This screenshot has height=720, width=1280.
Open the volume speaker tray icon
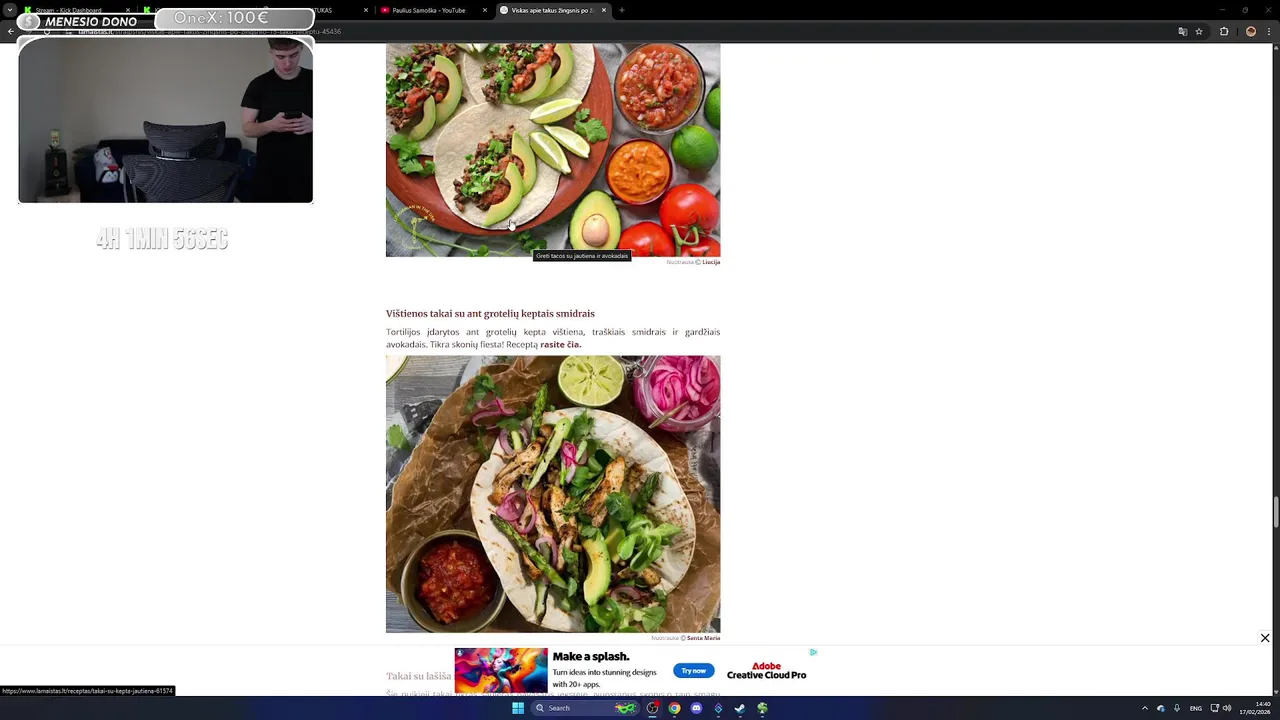tap(1227, 708)
